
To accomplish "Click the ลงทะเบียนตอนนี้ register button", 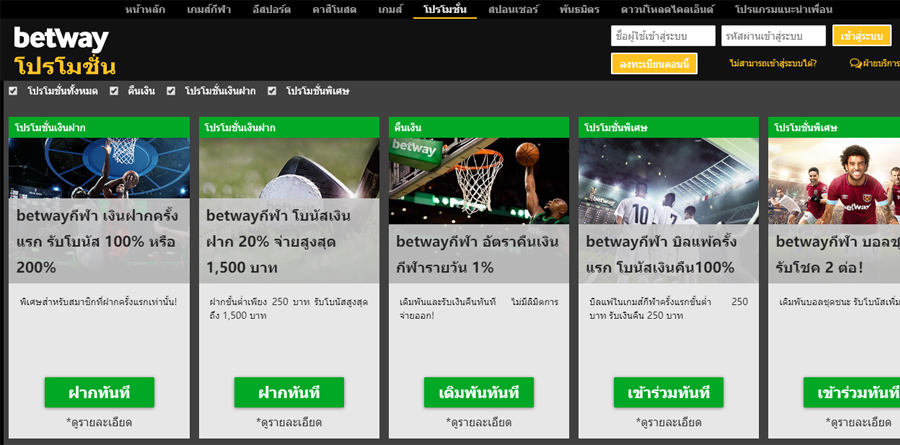I will pos(654,63).
